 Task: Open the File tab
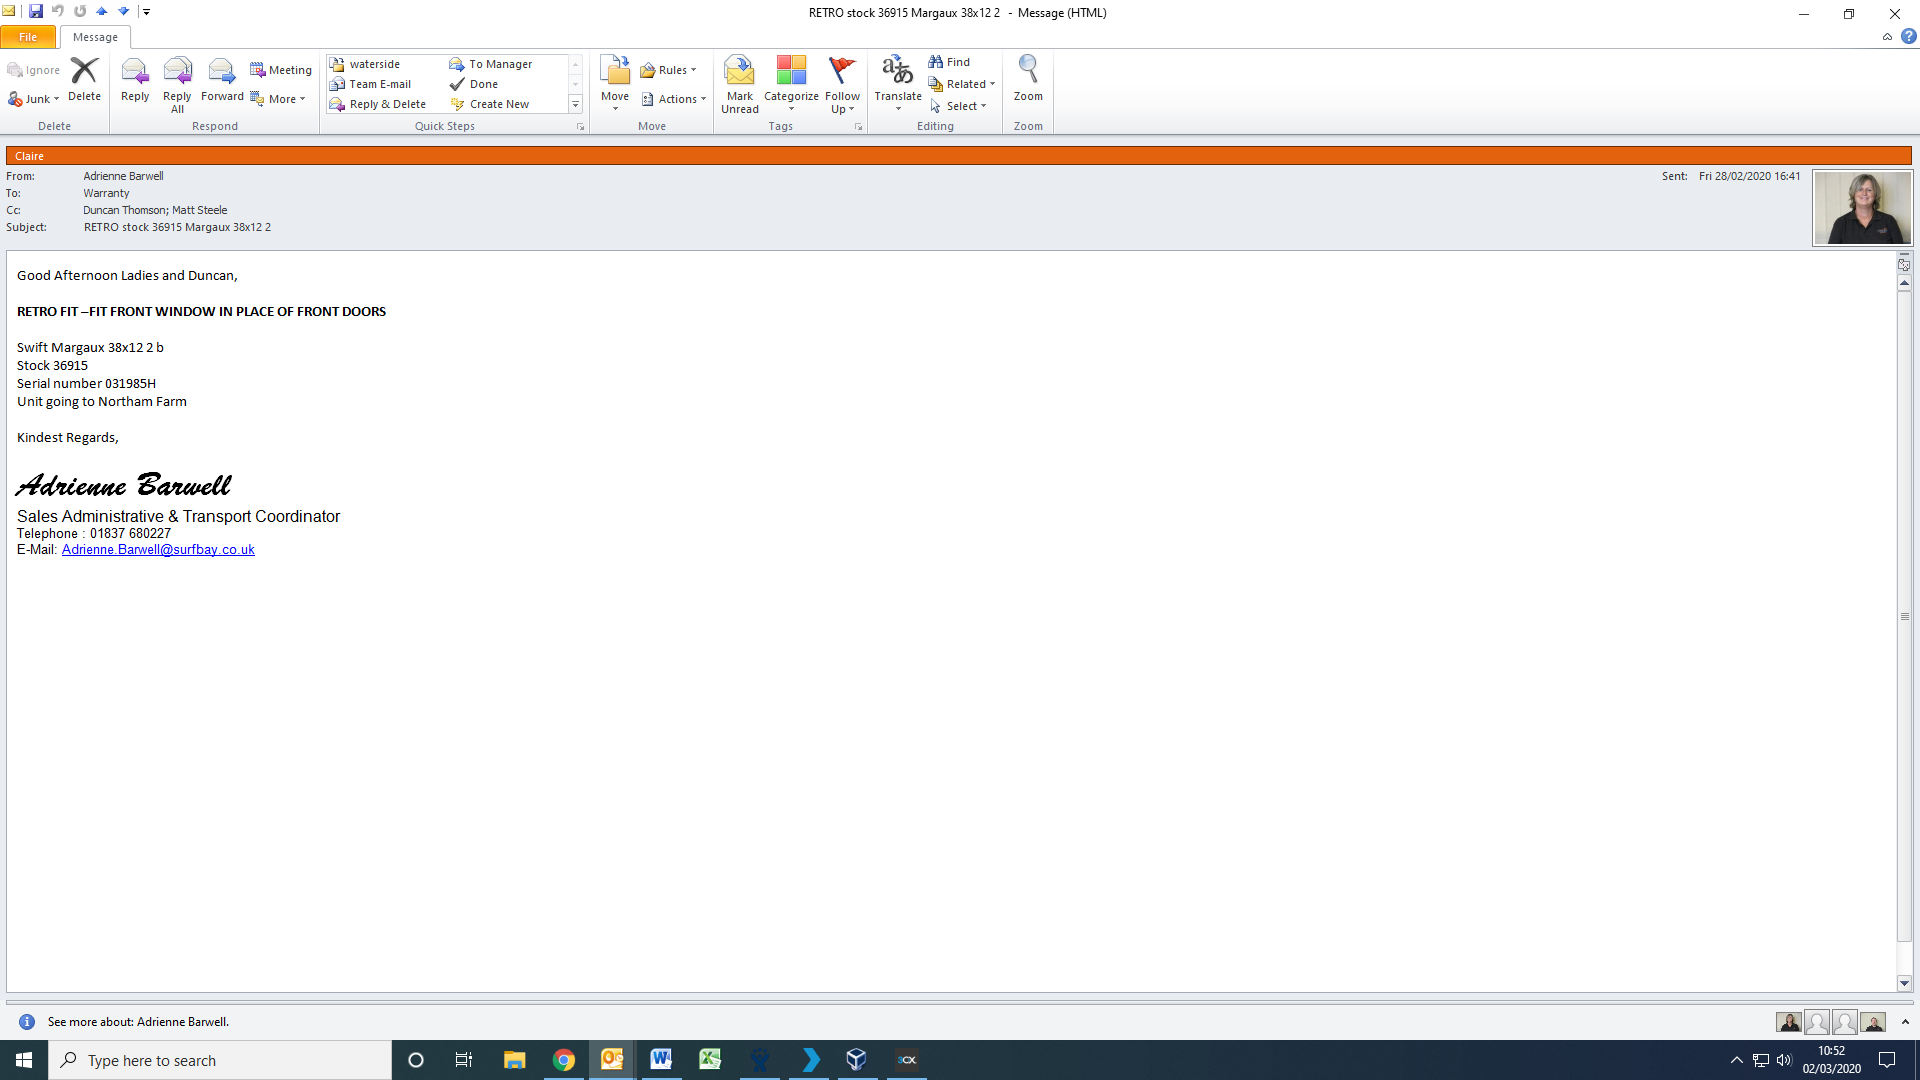(28, 37)
